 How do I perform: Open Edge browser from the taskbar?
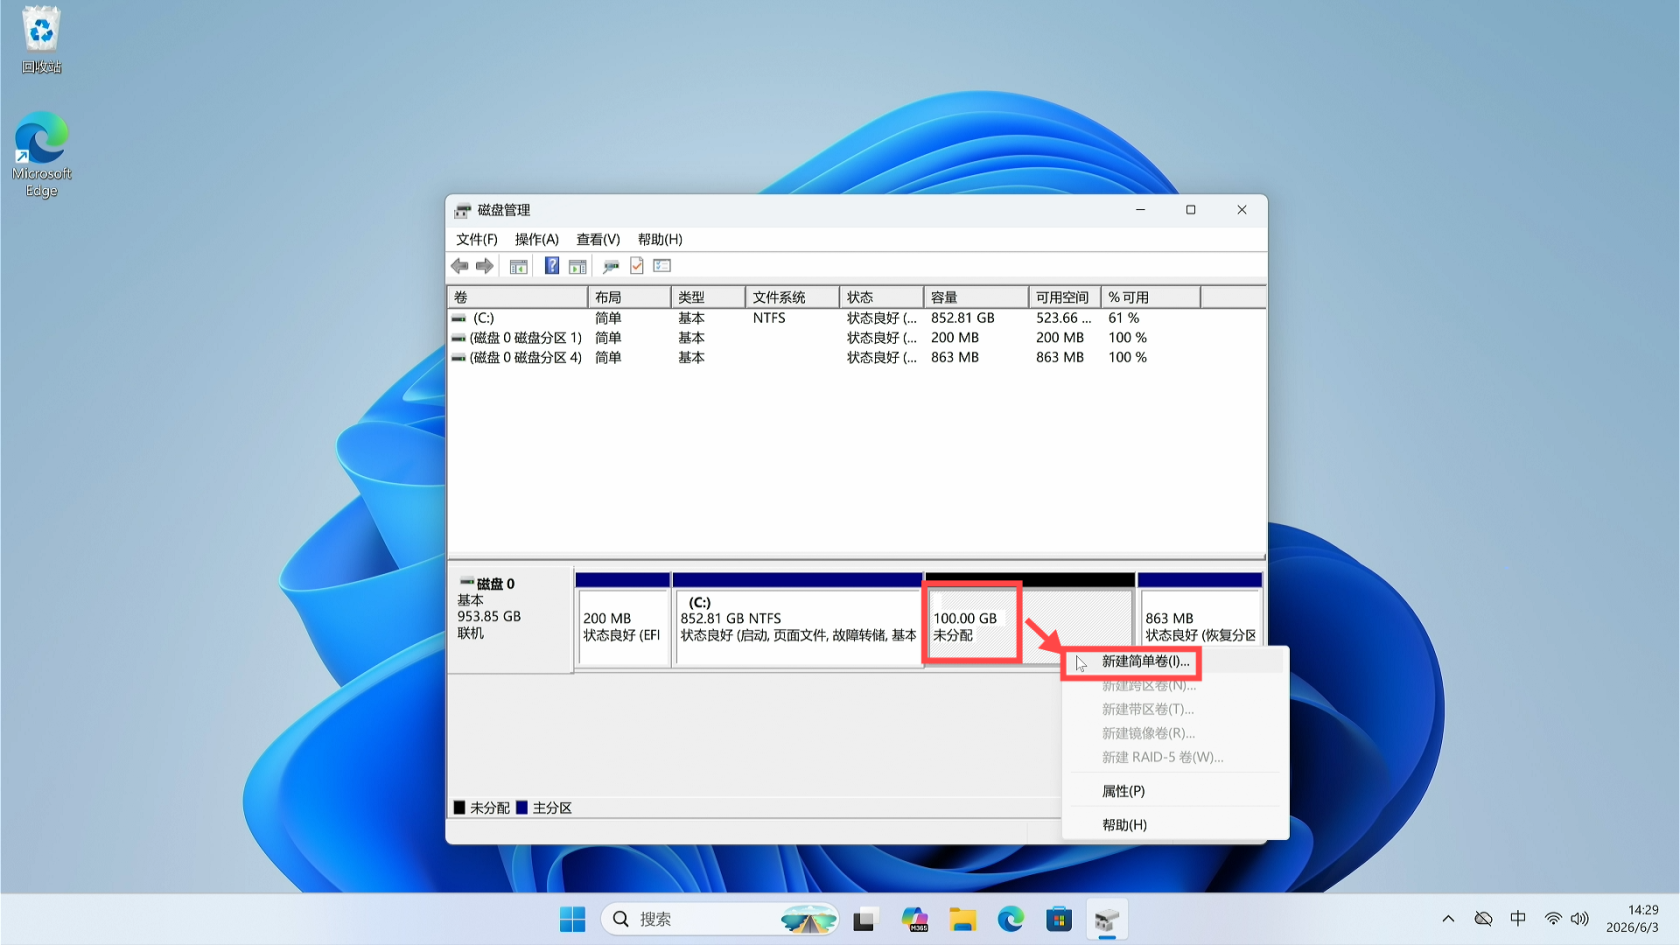tap(1011, 920)
